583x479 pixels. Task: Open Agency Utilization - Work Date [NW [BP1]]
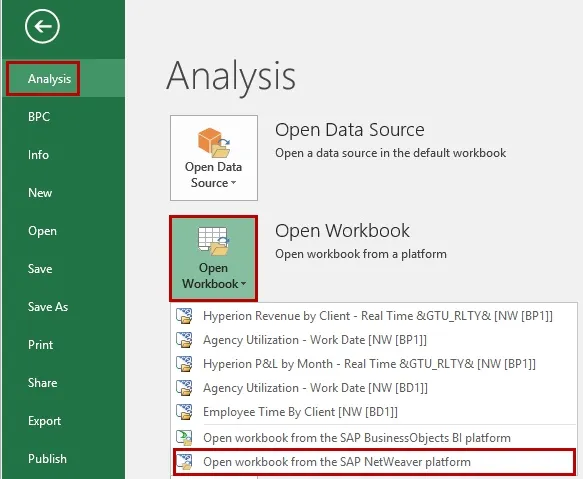(x=315, y=340)
